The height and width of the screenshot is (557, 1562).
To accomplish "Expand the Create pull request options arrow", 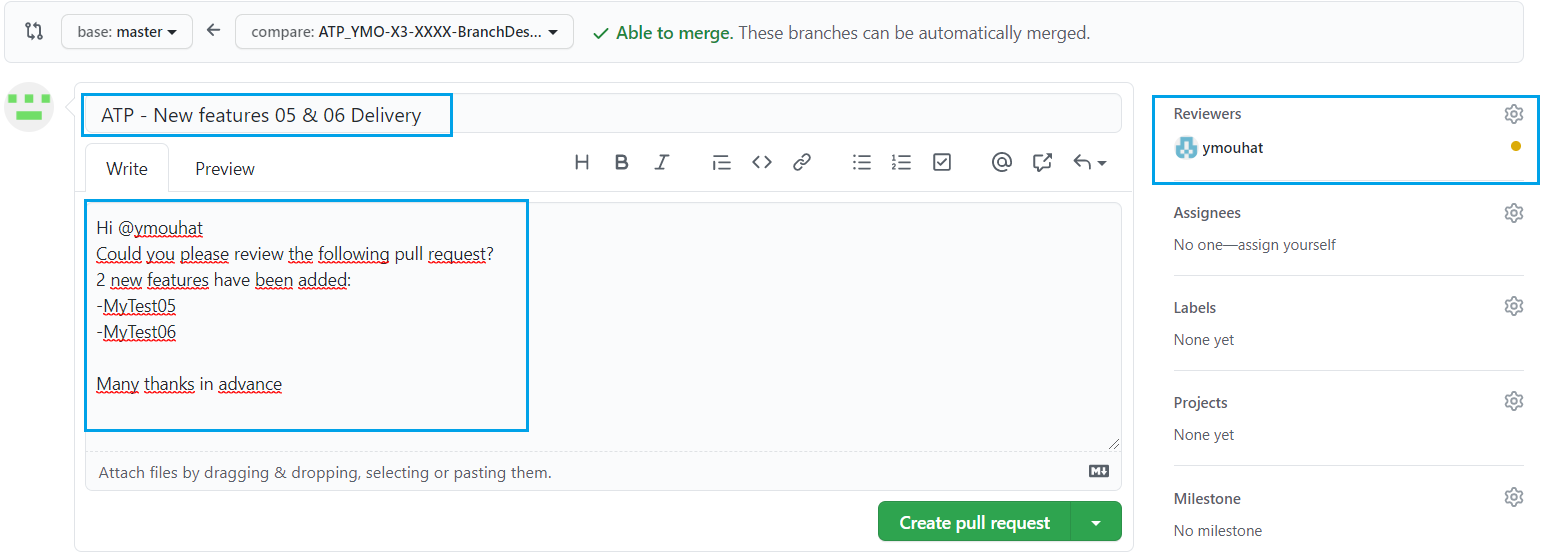I will coord(1096,522).
